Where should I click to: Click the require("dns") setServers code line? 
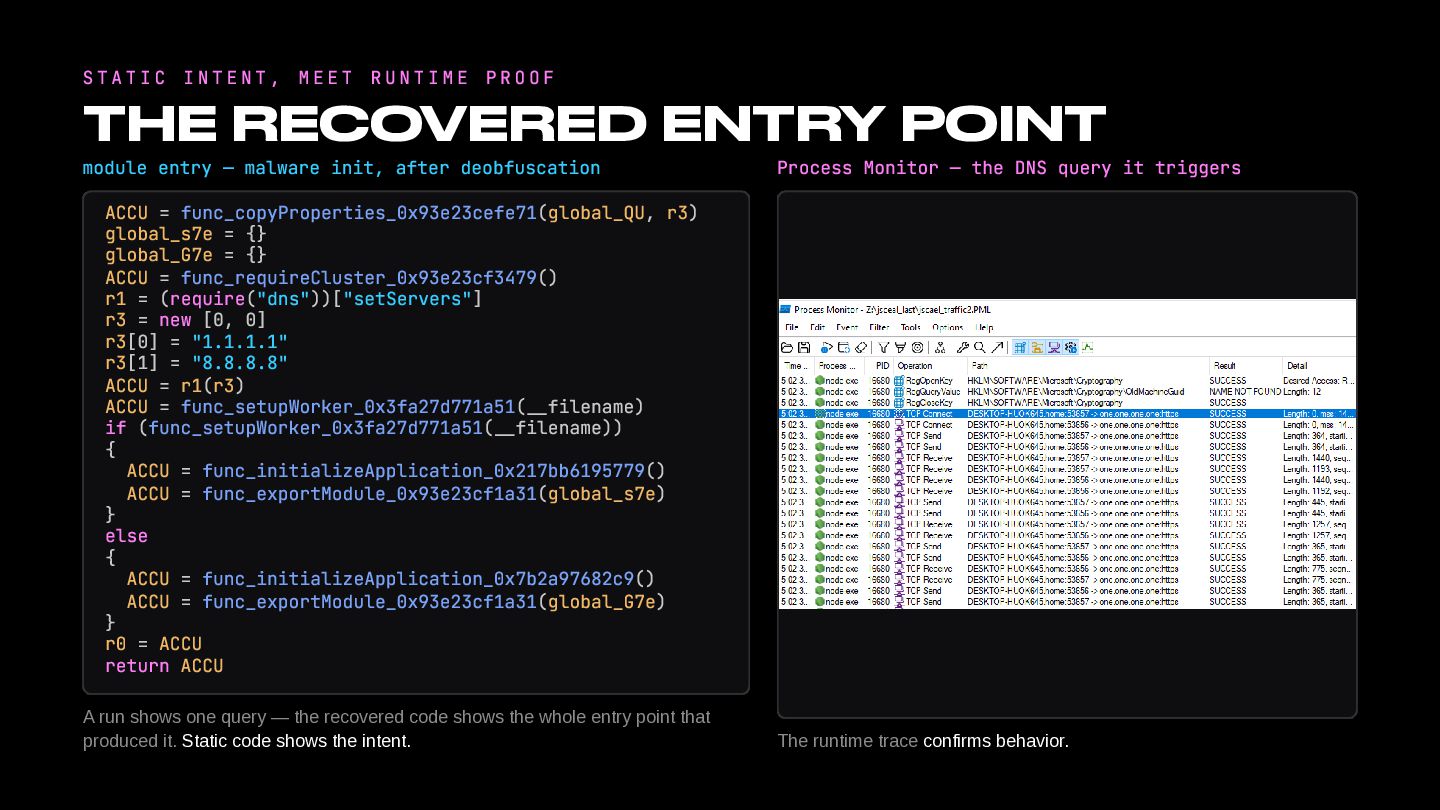294,299
